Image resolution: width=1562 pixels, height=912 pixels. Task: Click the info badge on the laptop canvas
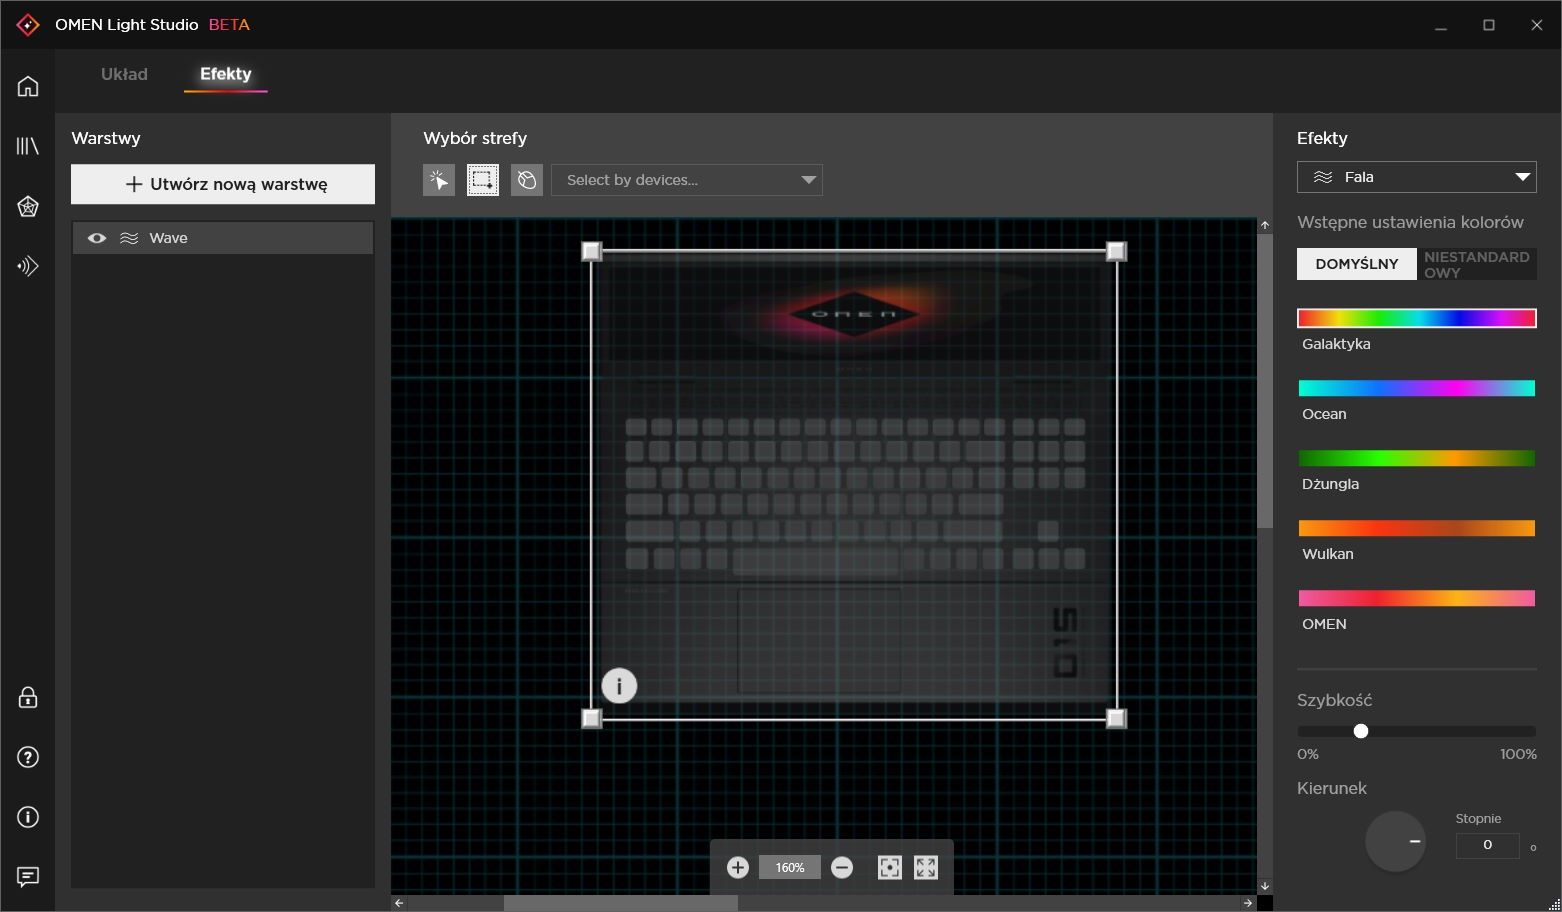(x=619, y=686)
